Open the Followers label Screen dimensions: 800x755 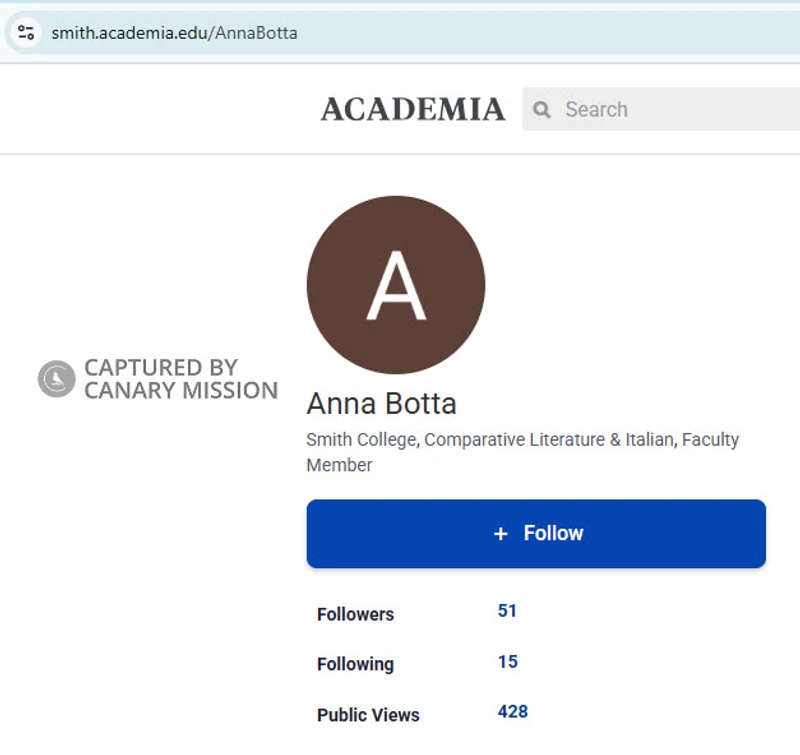tap(356, 614)
